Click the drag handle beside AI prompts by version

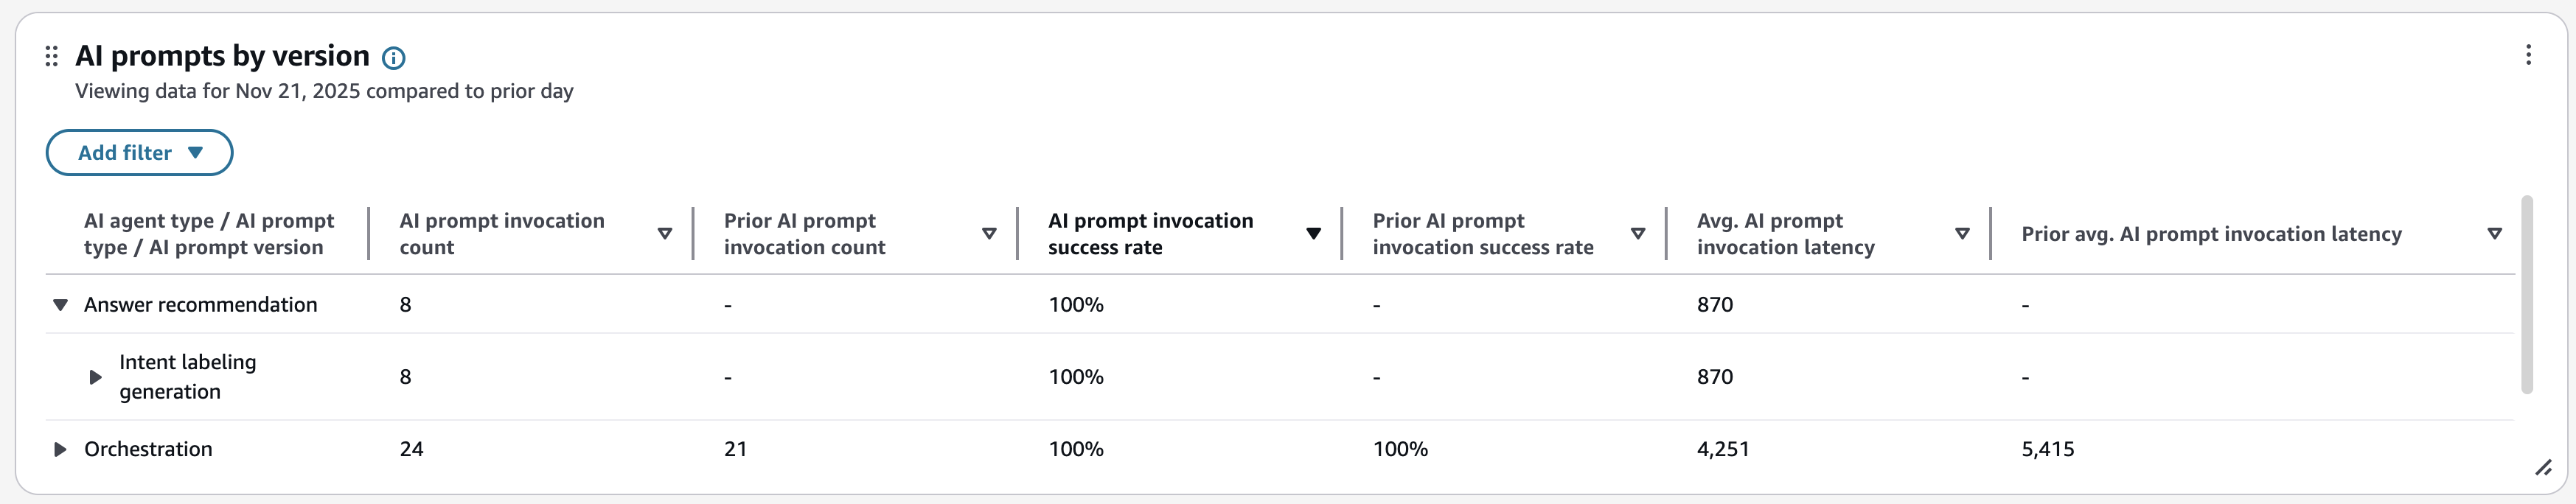tap(52, 57)
